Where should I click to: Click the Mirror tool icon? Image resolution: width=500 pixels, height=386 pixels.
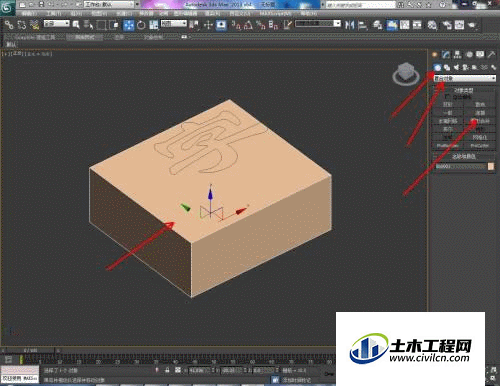(x=349, y=25)
